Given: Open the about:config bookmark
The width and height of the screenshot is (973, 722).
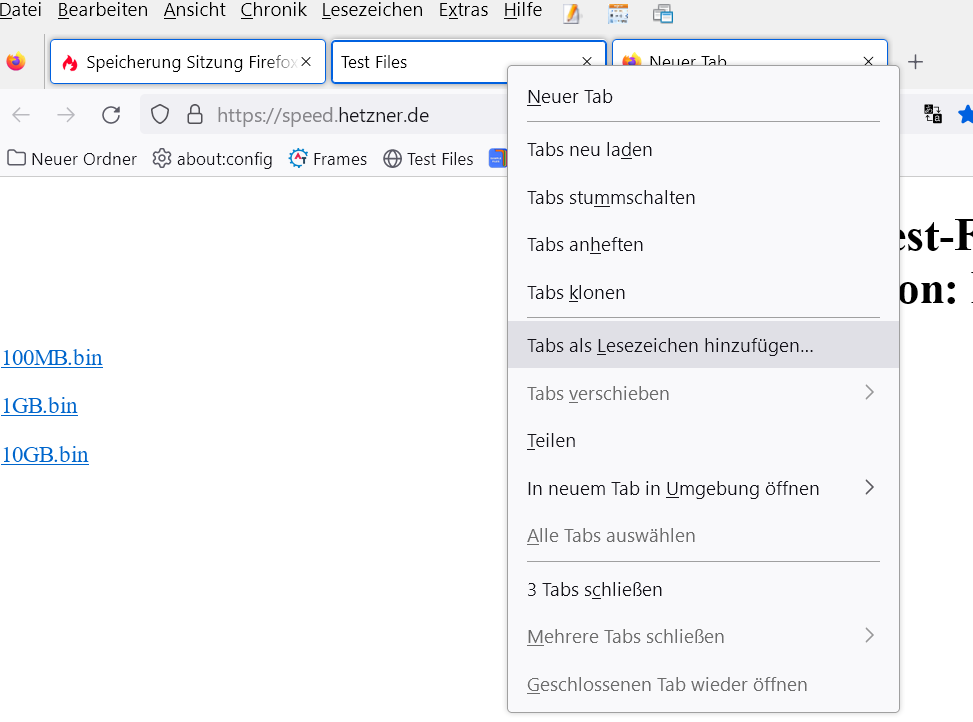Looking at the screenshot, I should pyautogui.click(x=213, y=159).
